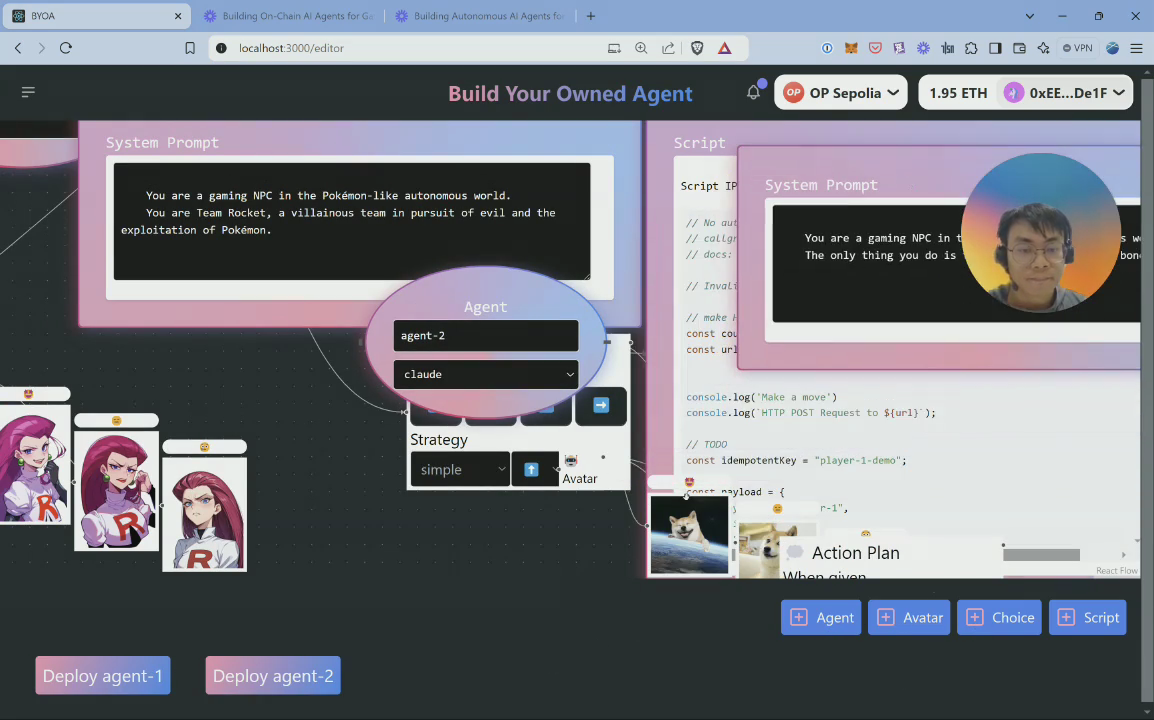
Task: Add a new Script node
Action: [x=1088, y=618]
